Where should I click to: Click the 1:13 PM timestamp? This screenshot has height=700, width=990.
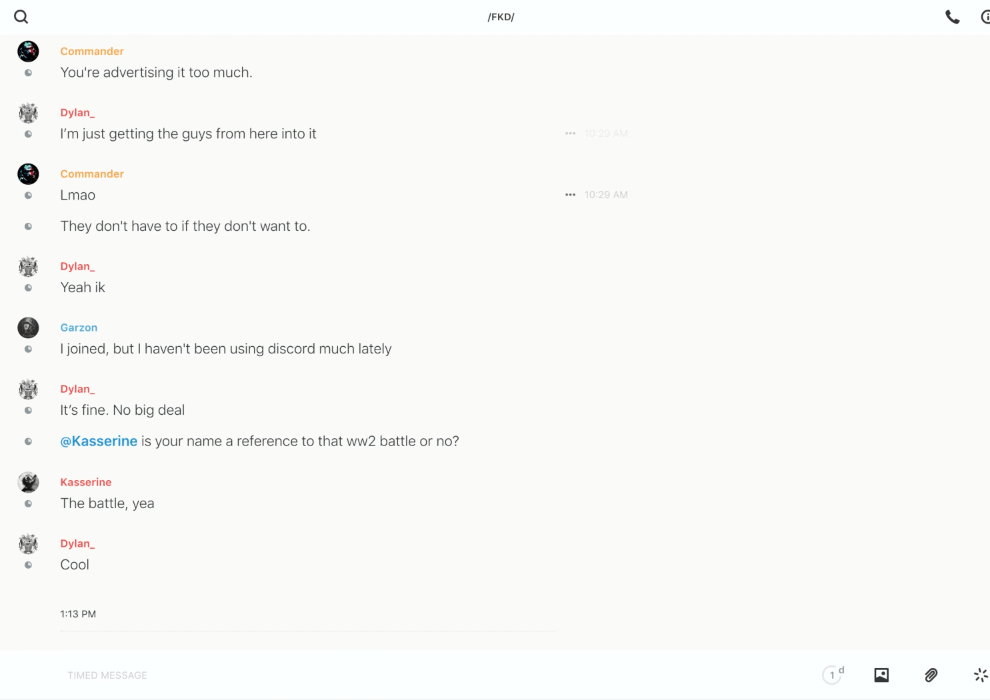[78, 614]
